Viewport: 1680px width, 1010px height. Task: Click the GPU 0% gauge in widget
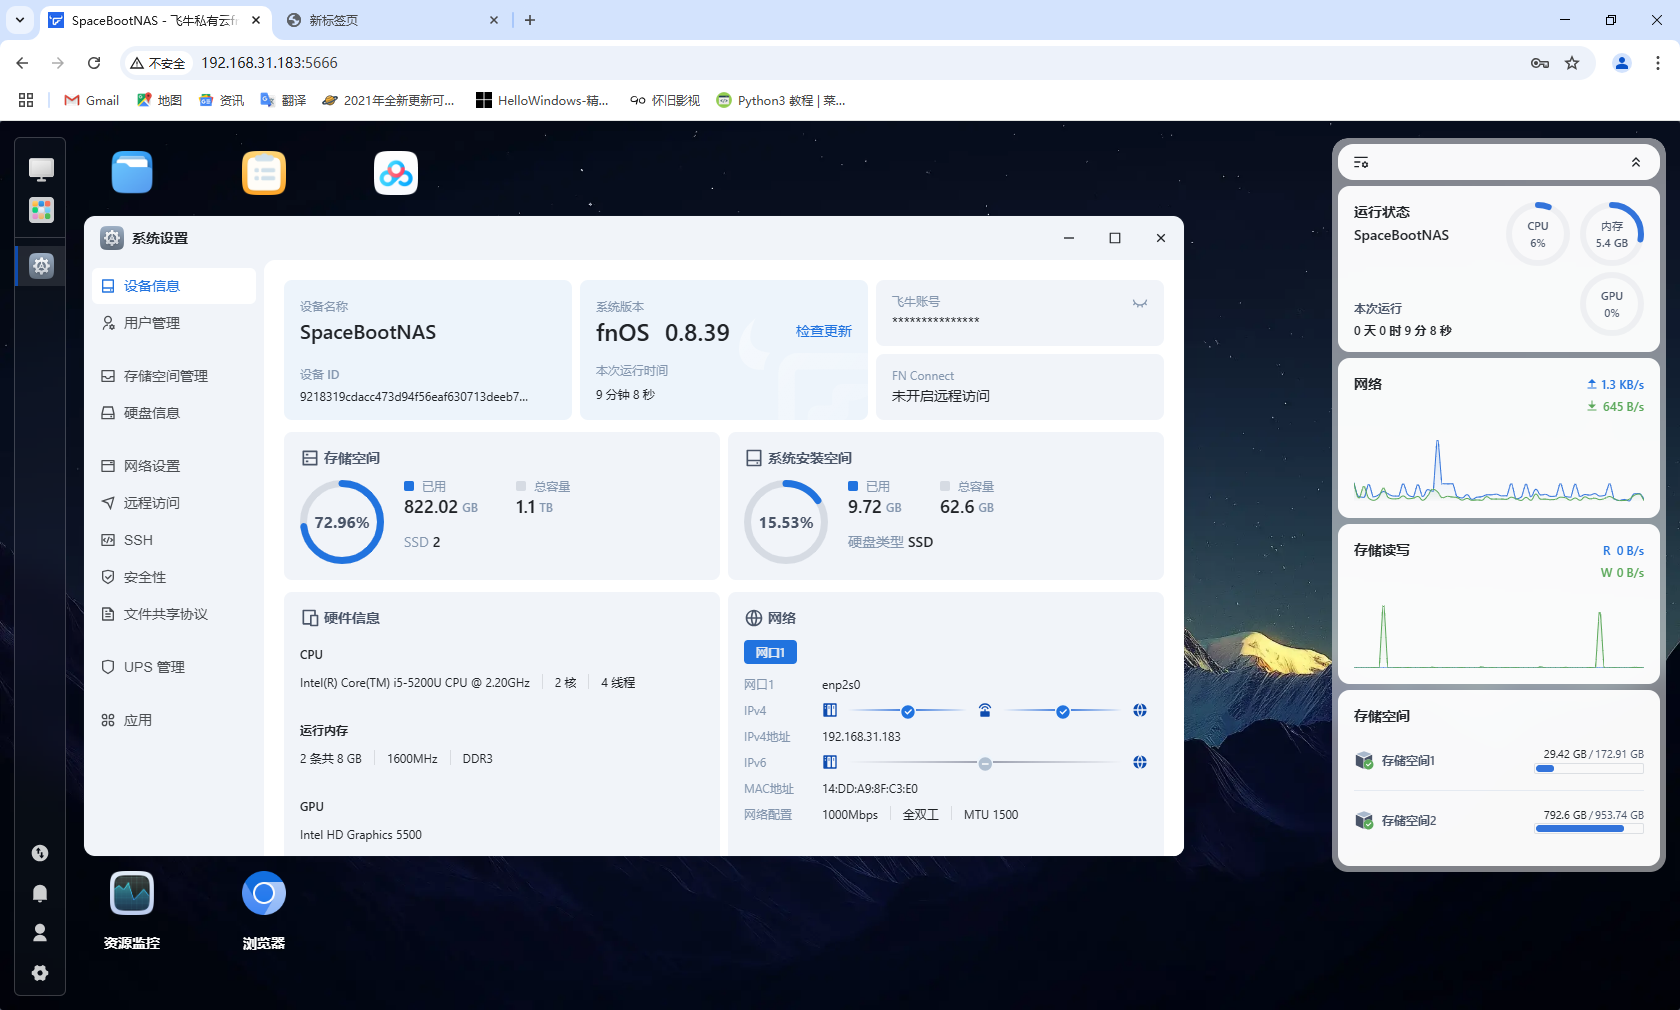tap(1612, 304)
